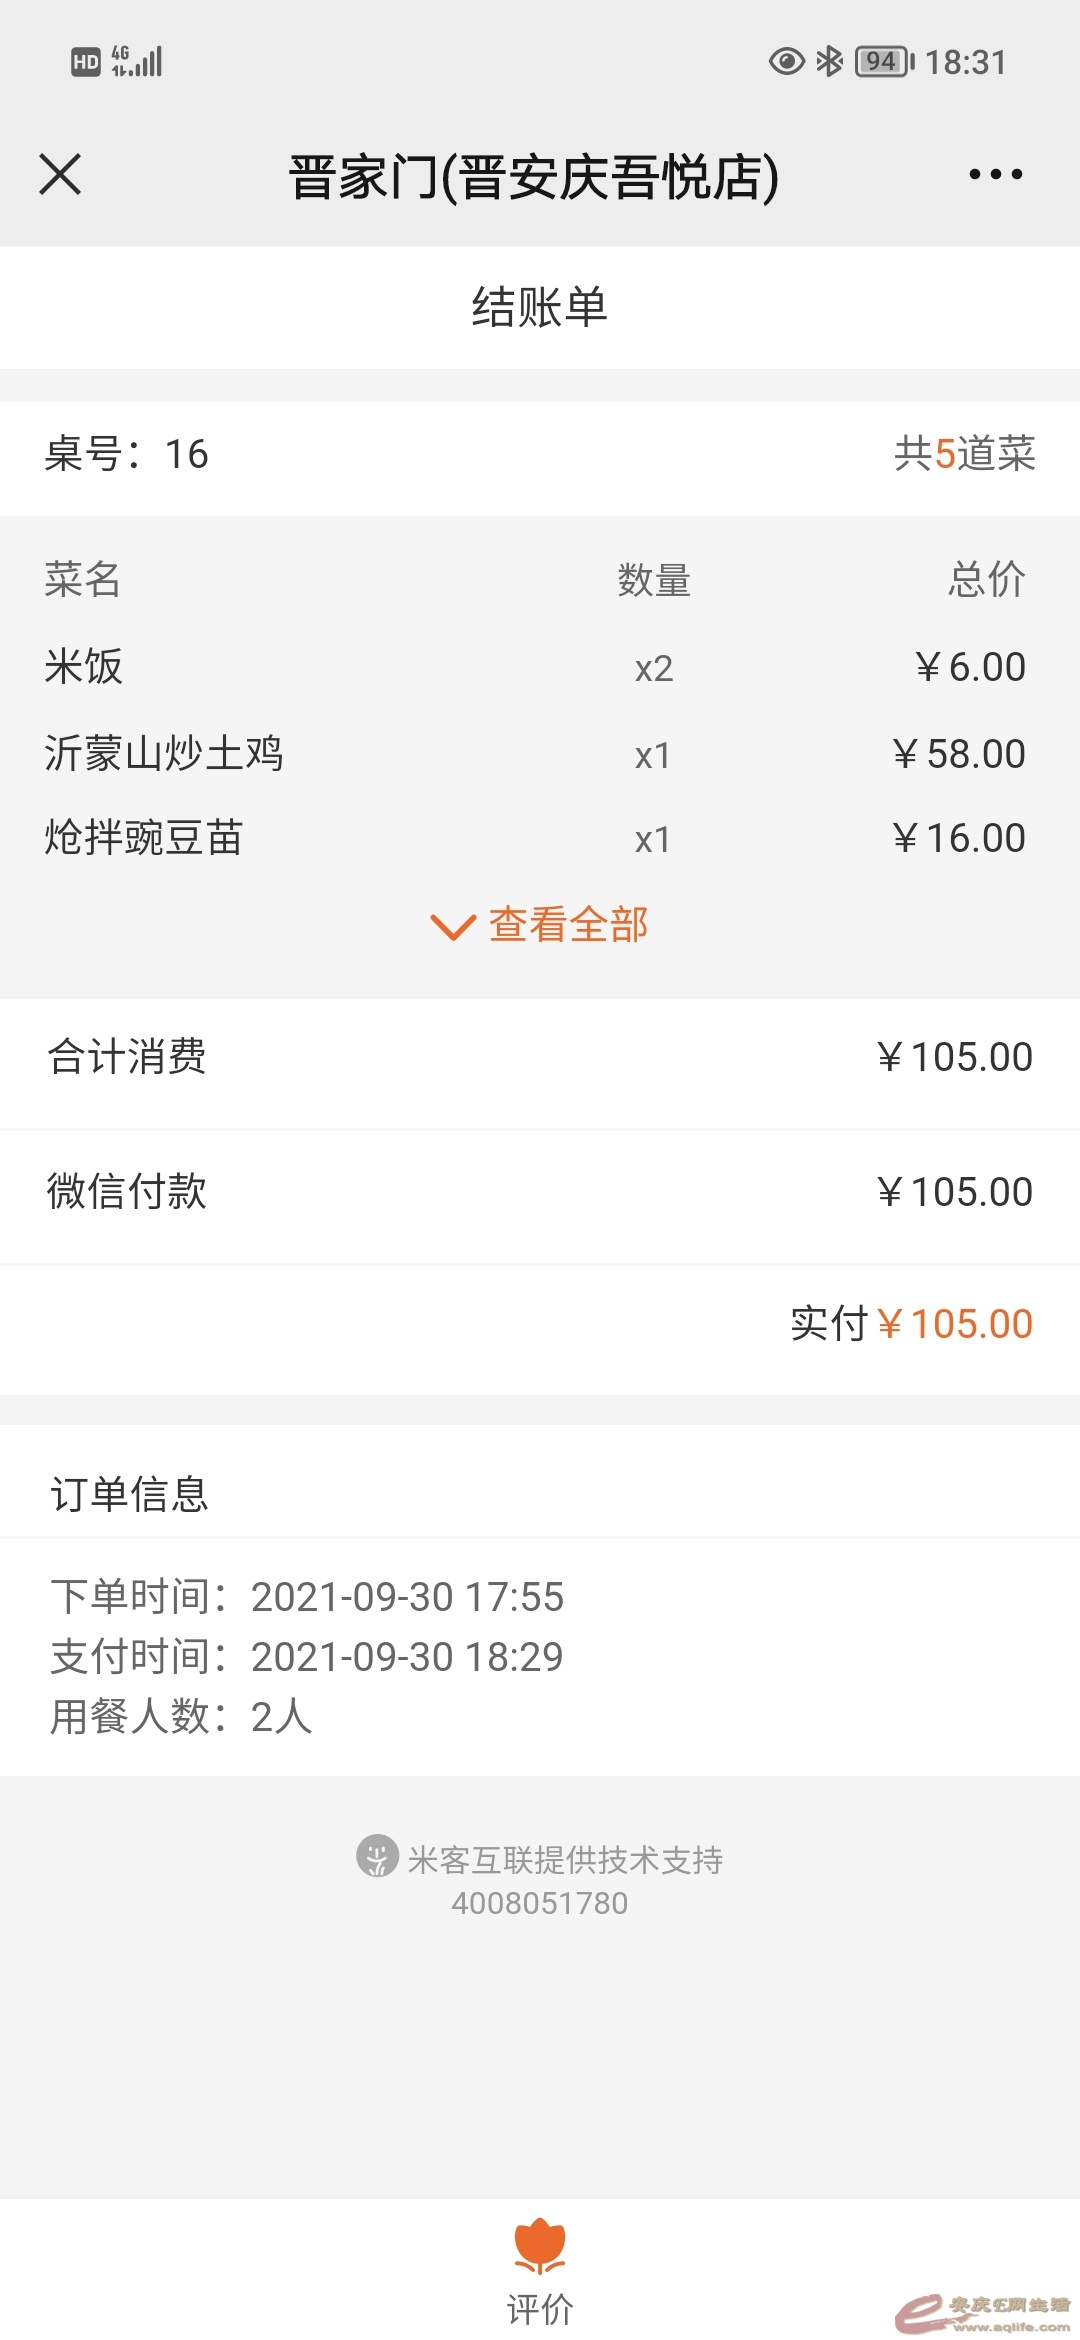Tap the support phone number 4008051780
1080x2340 pixels.
coord(540,1903)
